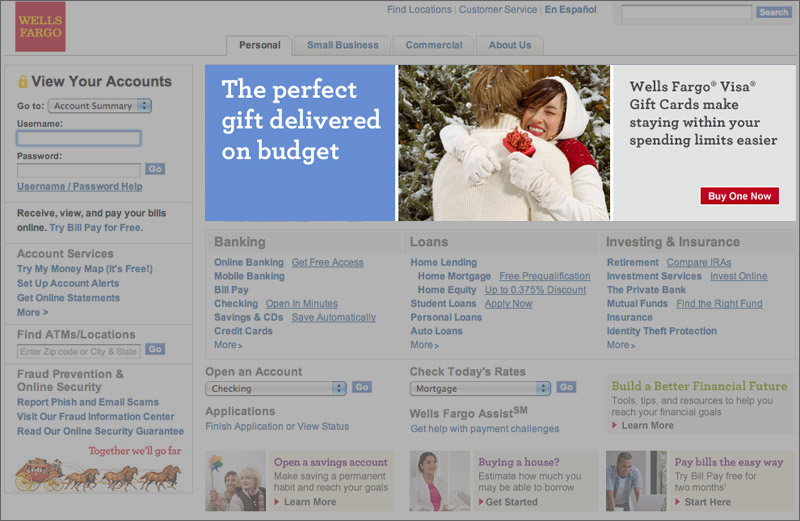This screenshot has width=800, height=521.
Task: Read Our Online Security Guarantee
Action: coord(101,431)
